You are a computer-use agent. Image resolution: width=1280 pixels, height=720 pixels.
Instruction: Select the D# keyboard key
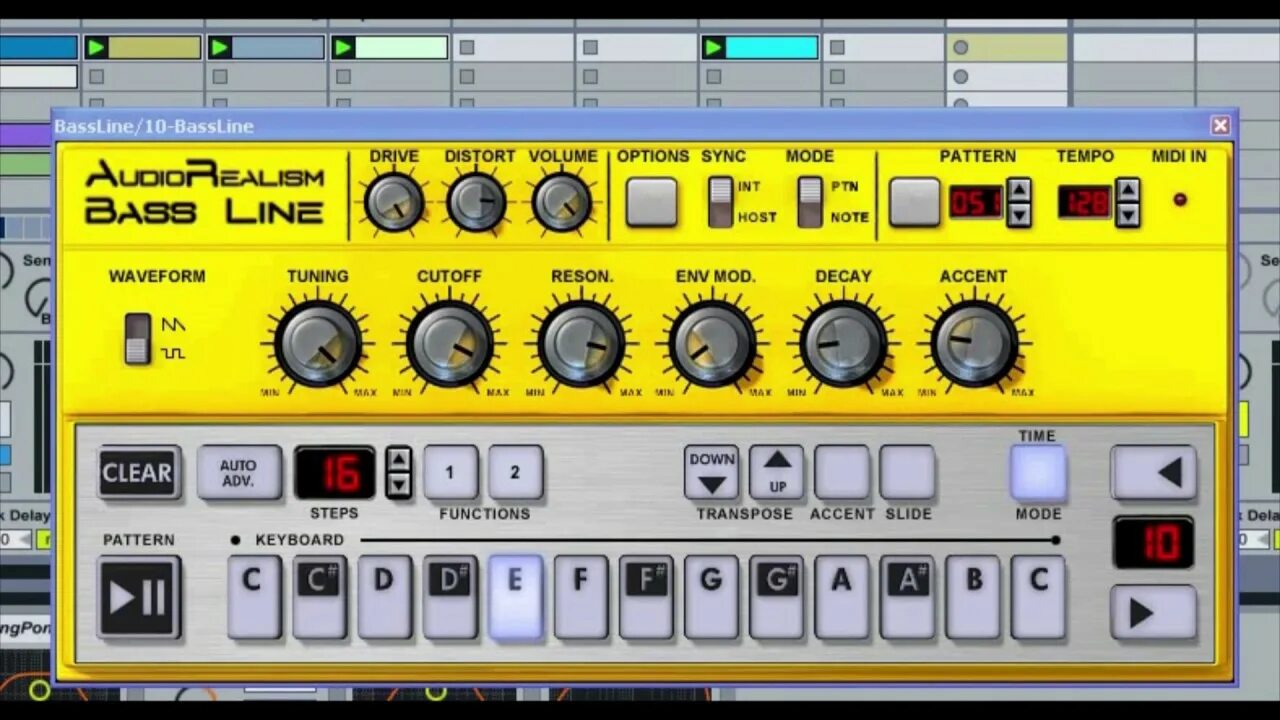coord(449,597)
